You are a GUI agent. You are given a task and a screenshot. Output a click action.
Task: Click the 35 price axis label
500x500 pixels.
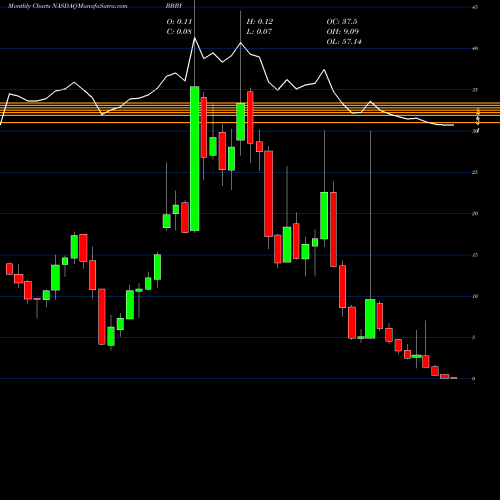[475, 90]
